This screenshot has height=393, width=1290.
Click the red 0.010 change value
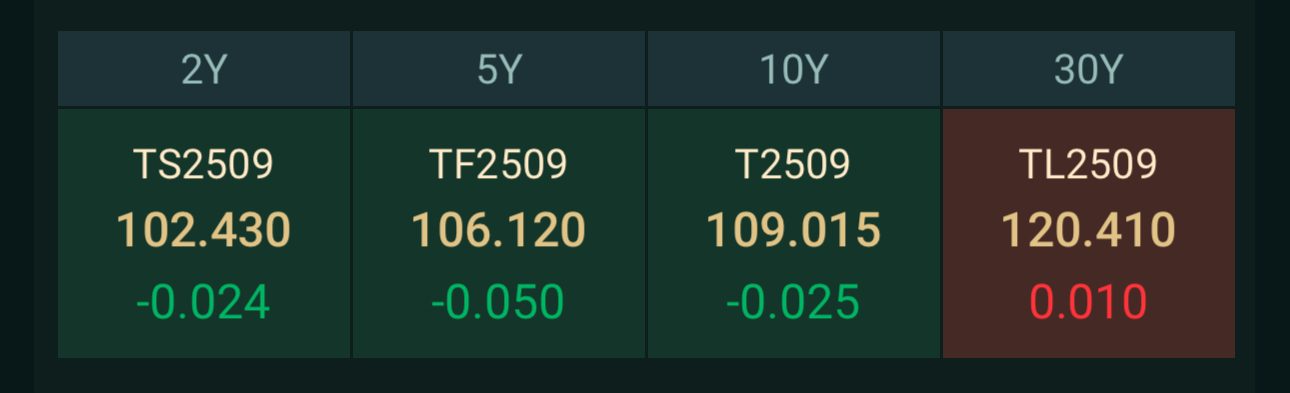1089,302
